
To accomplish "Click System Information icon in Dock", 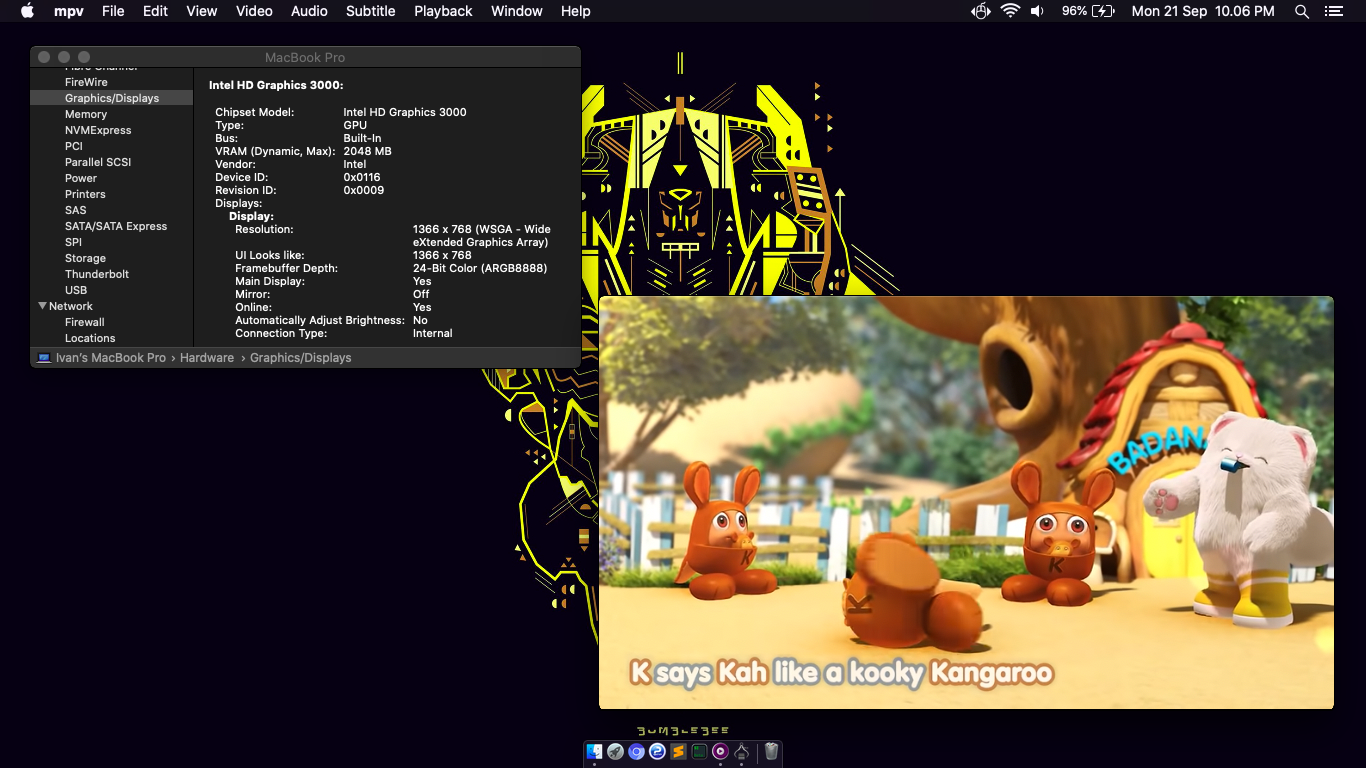I will pyautogui.click(x=741, y=751).
